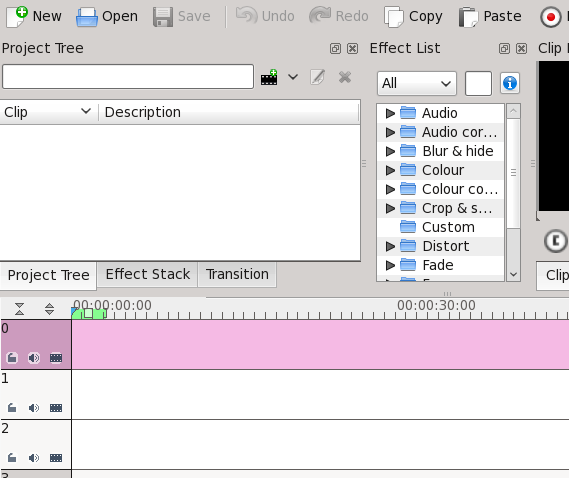Switch to the Effect Stack tab
Screen dimensions: 569x478
tap(147, 274)
